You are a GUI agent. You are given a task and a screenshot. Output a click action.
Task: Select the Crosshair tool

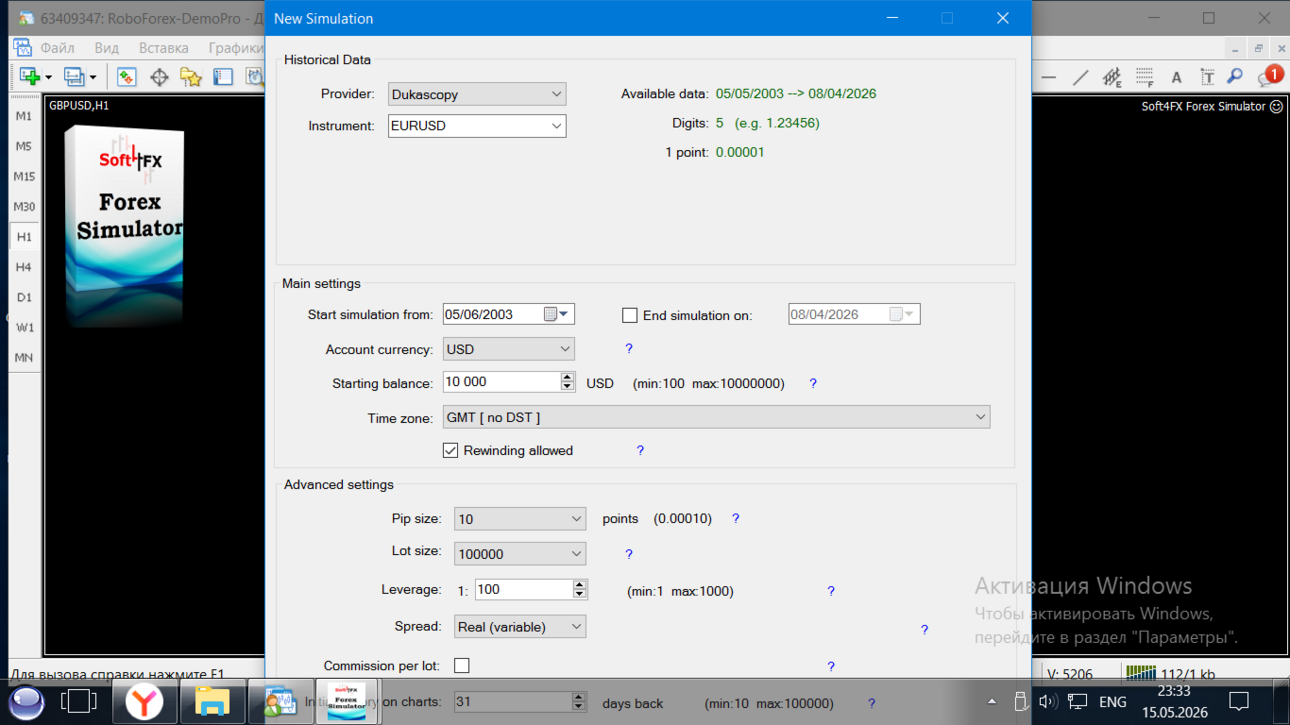[x=159, y=77]
